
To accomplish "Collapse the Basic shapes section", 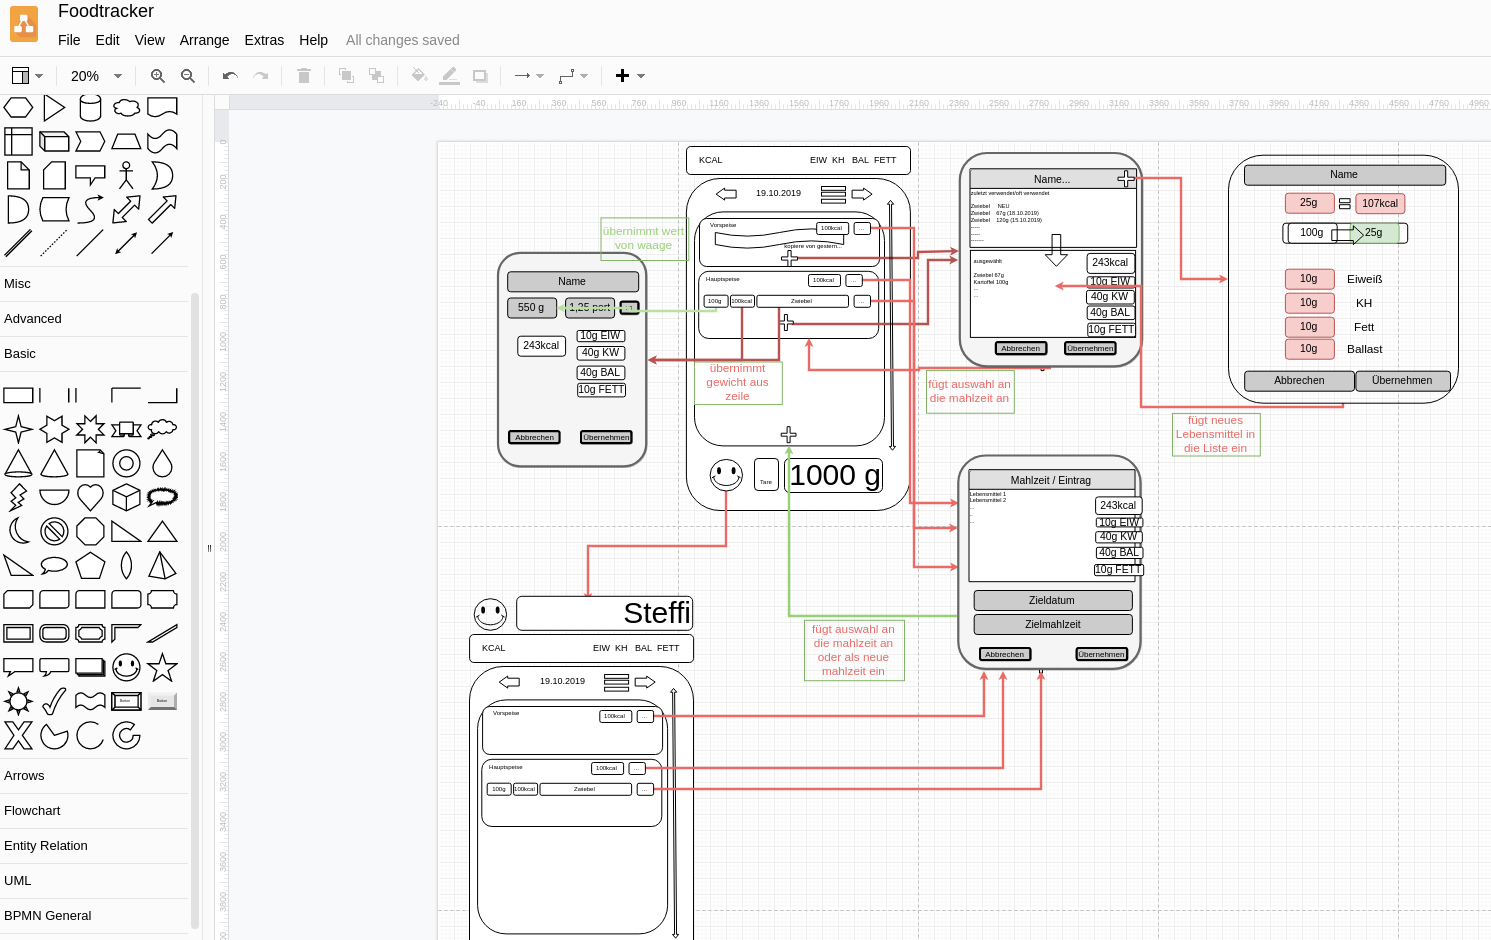I will pos(94,354).
